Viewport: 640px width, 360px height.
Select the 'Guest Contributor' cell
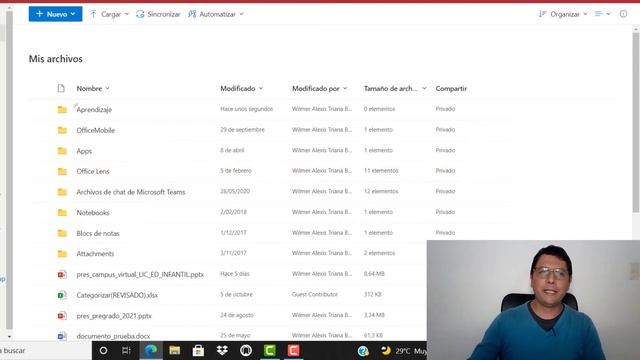(315, 294)
